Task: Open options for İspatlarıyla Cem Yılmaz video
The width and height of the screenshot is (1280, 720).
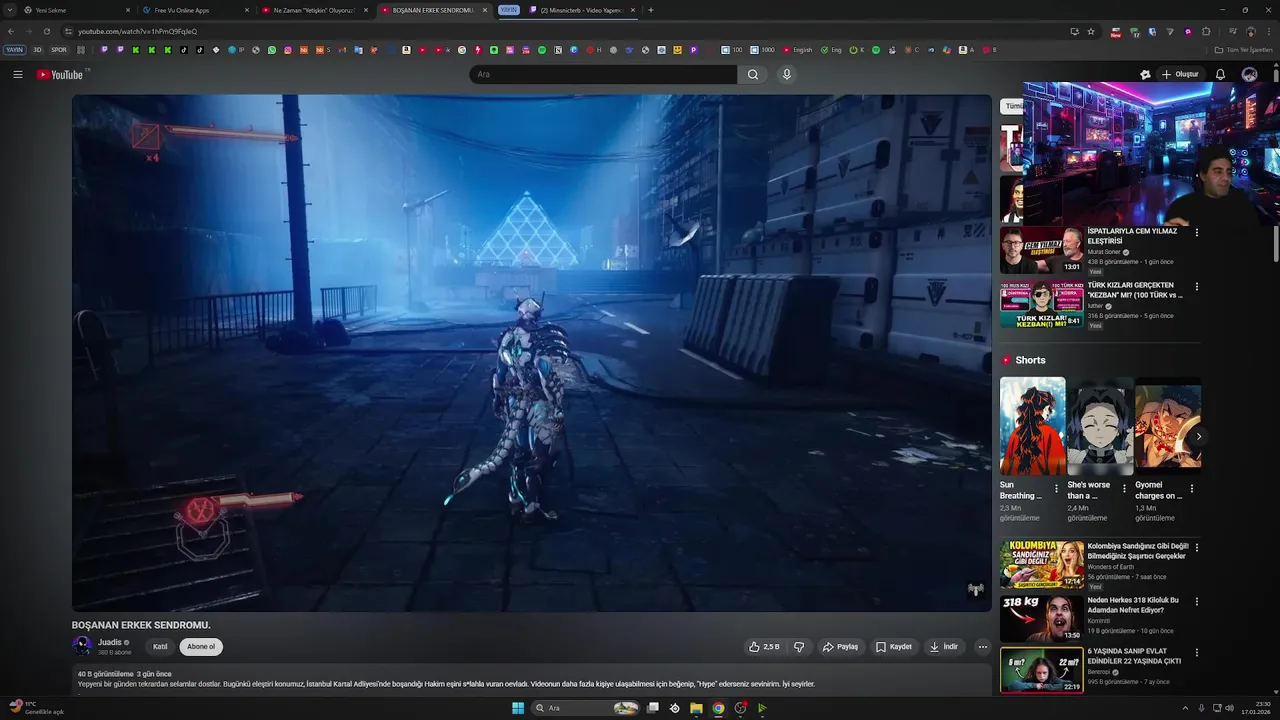Action: click(1197, 232)
